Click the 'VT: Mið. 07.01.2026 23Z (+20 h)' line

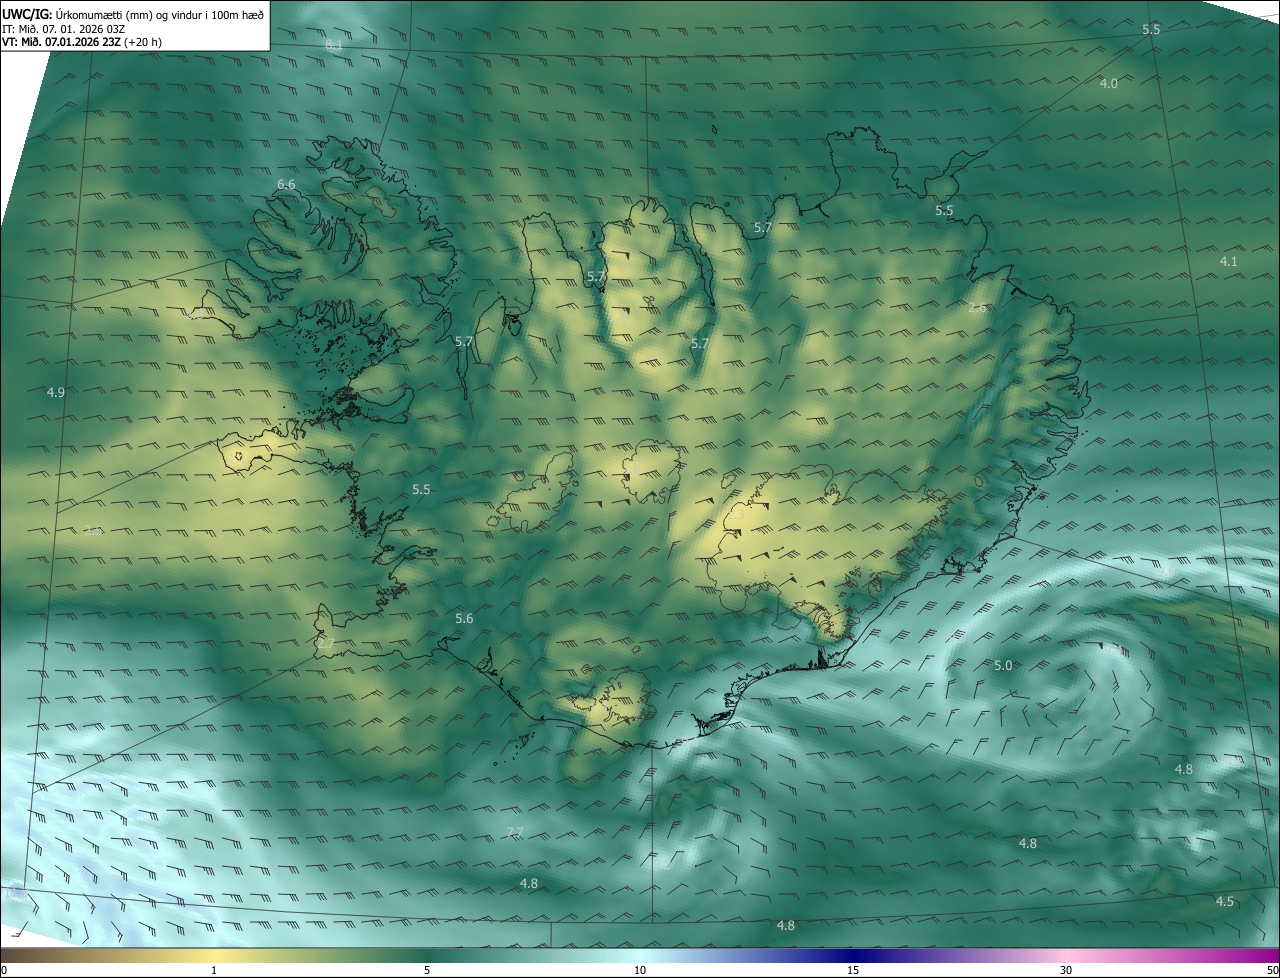[x=82, y=42]
